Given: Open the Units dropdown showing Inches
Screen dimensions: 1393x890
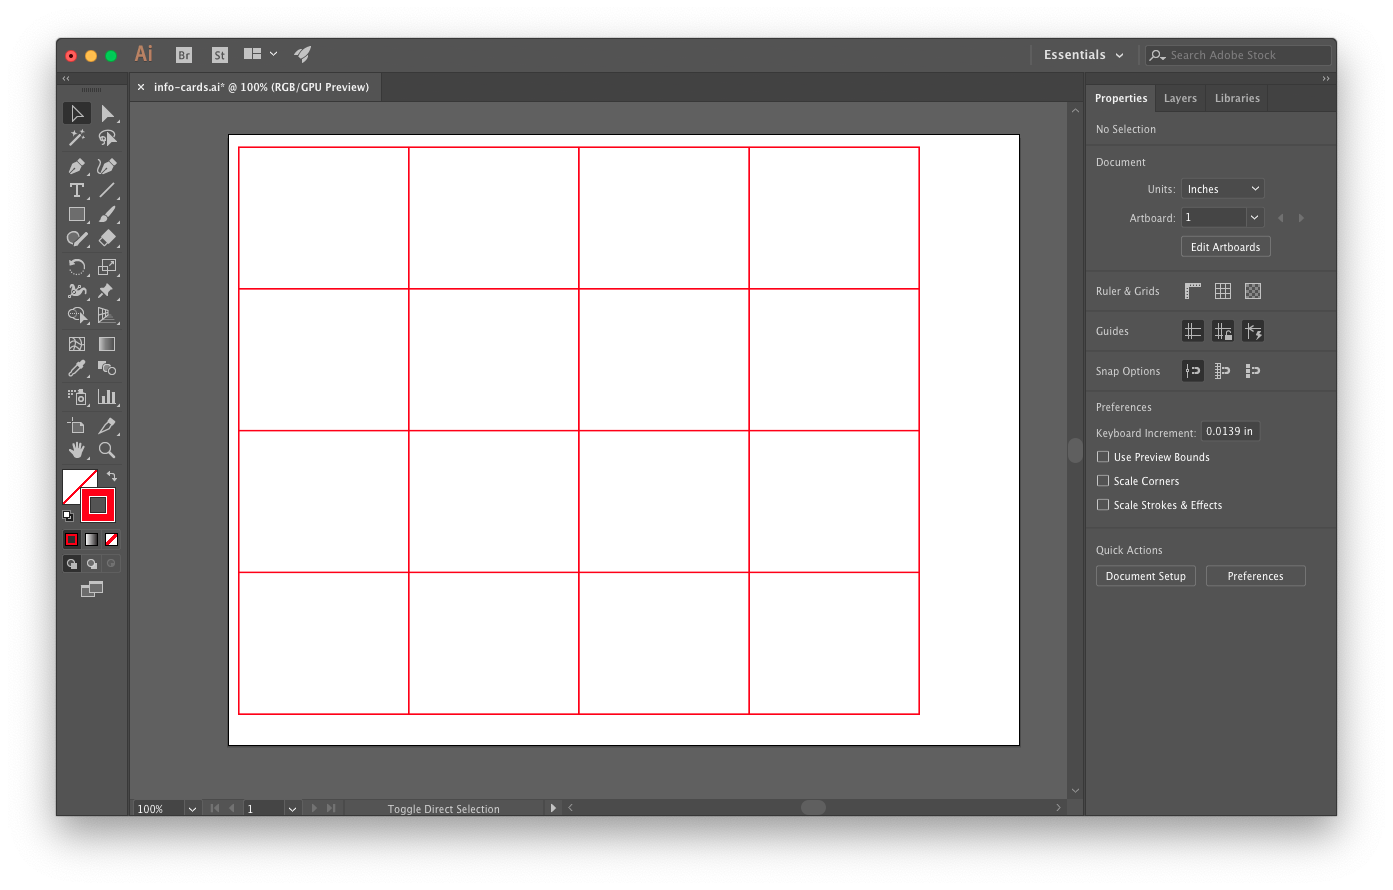Looking at the screenshot, I should [x=1223, y=189].
